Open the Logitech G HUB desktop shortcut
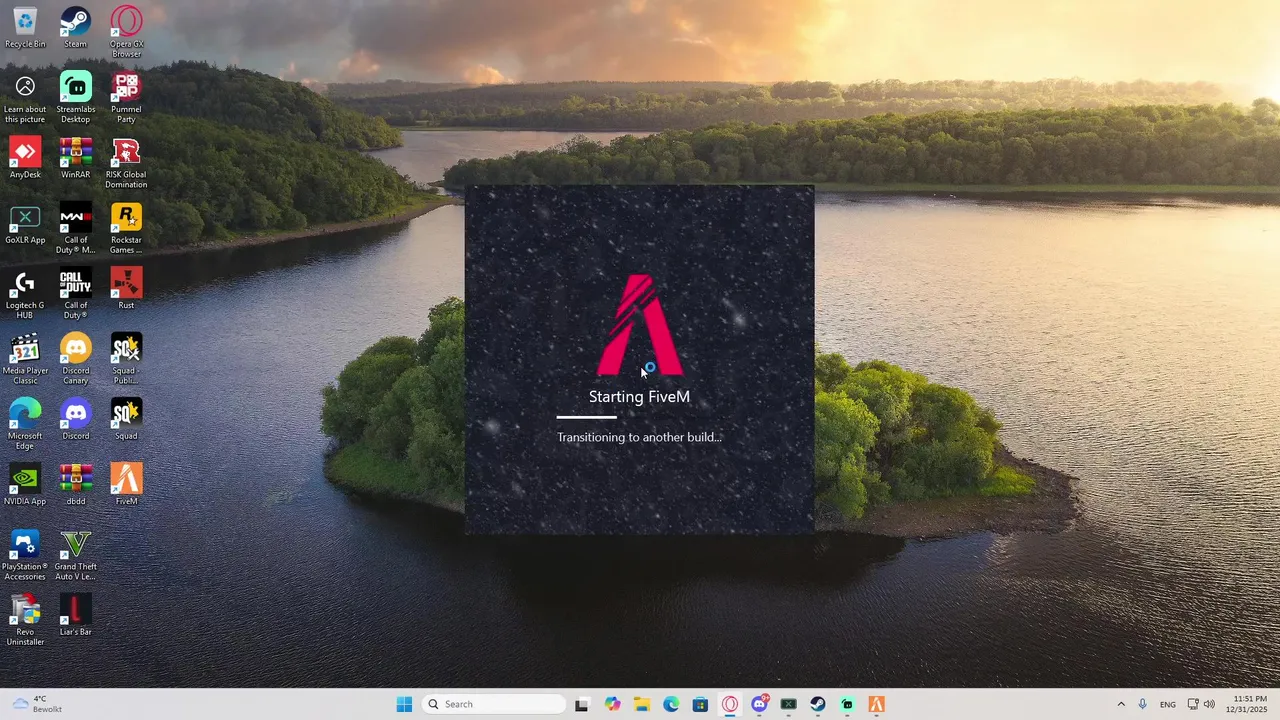Image resolution: width=1280 pixels, height=720 pixels. (x=25, y=293)
